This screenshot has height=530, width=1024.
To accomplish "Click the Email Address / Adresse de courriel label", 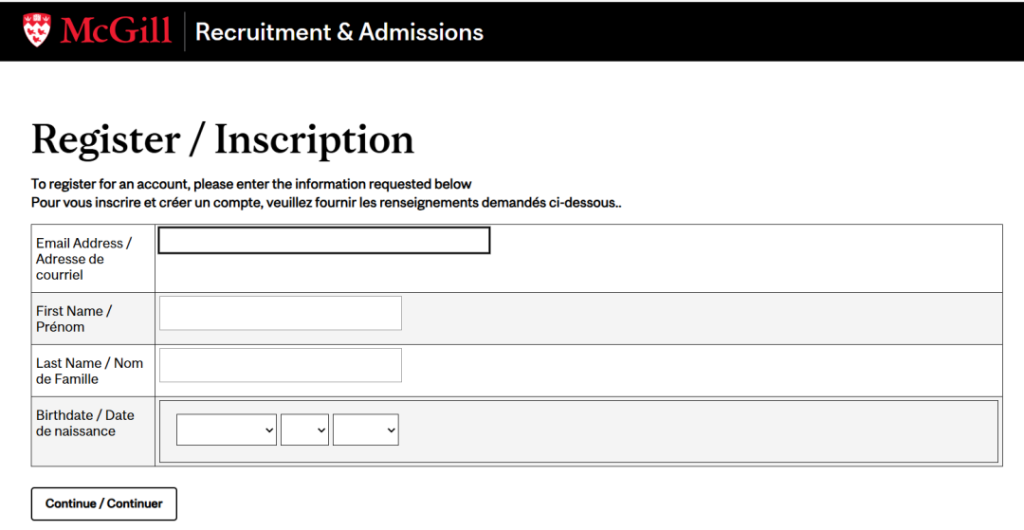I will 84,259.
